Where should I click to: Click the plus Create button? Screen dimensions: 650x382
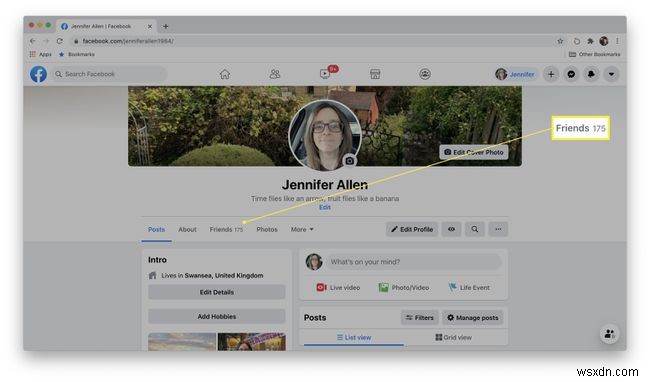[551, 74]
